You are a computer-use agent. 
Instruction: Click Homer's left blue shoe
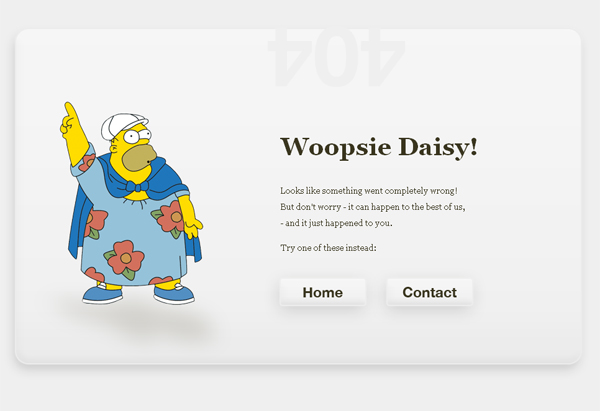pos(102,295)
